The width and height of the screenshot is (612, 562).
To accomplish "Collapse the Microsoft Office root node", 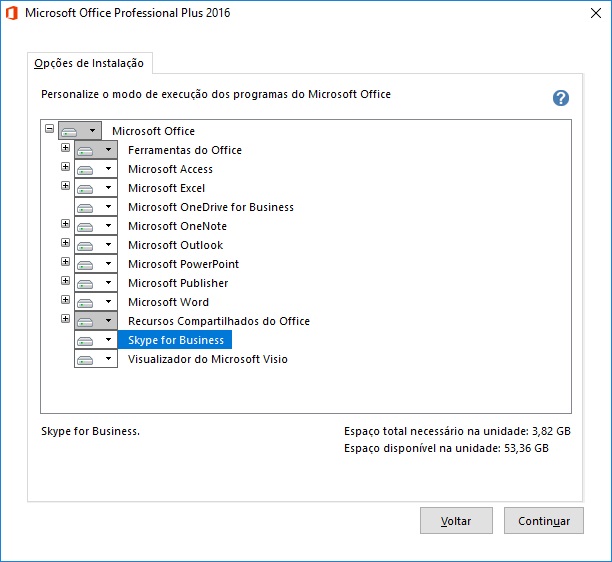I will (49, 128).
